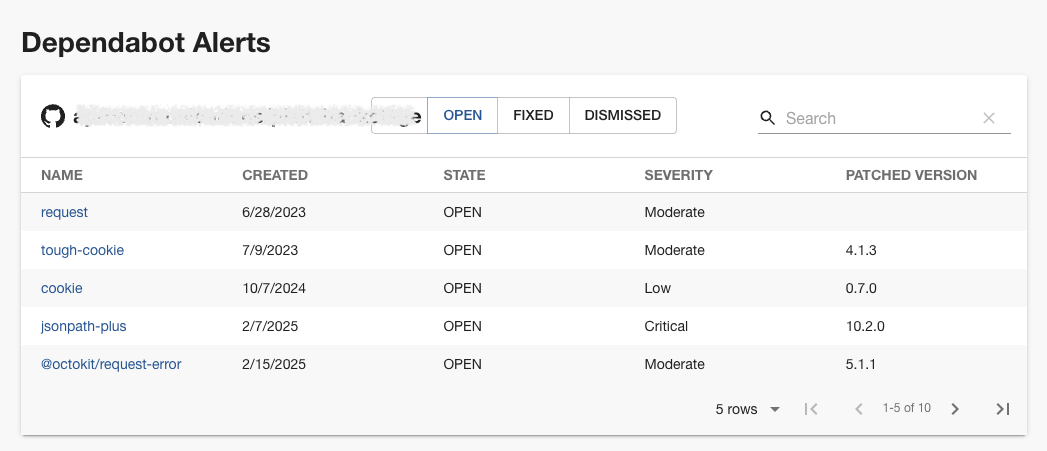Open the 5 rows dropdown
This screenshot has width=1047, height=451.
[747, 409]
